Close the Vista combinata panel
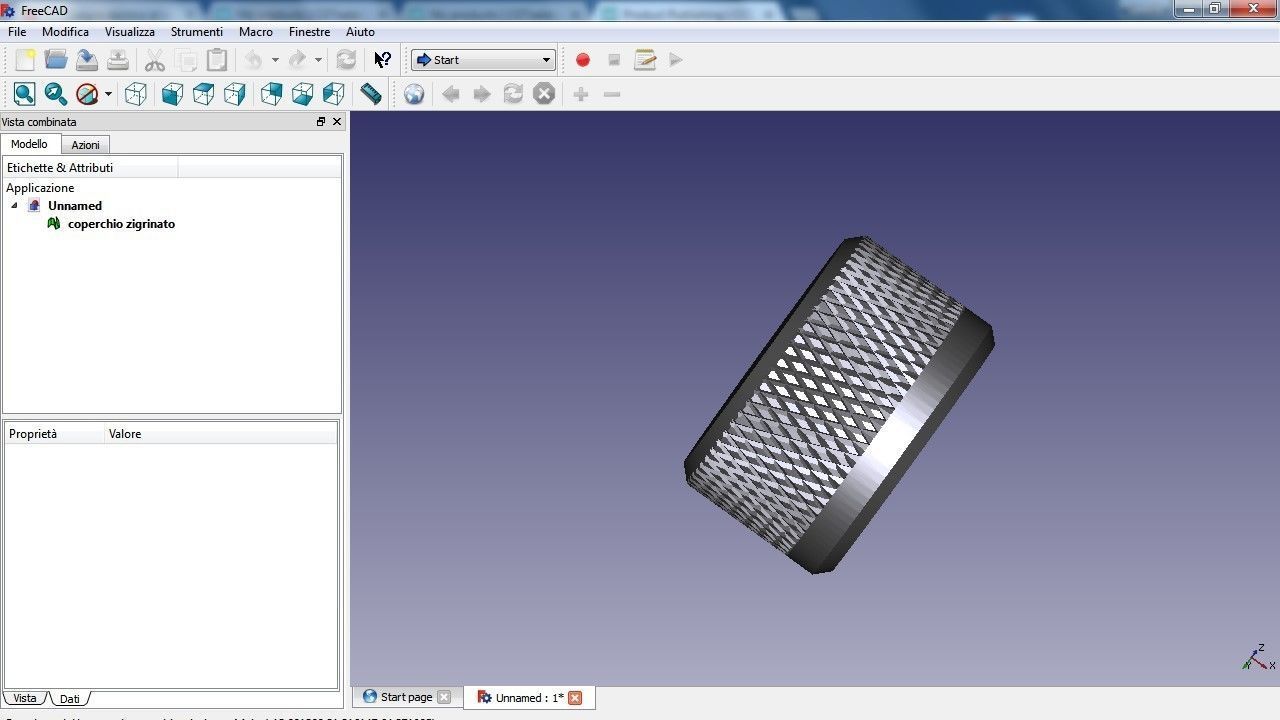The image size is (1280, 720). tap(337, 122)
